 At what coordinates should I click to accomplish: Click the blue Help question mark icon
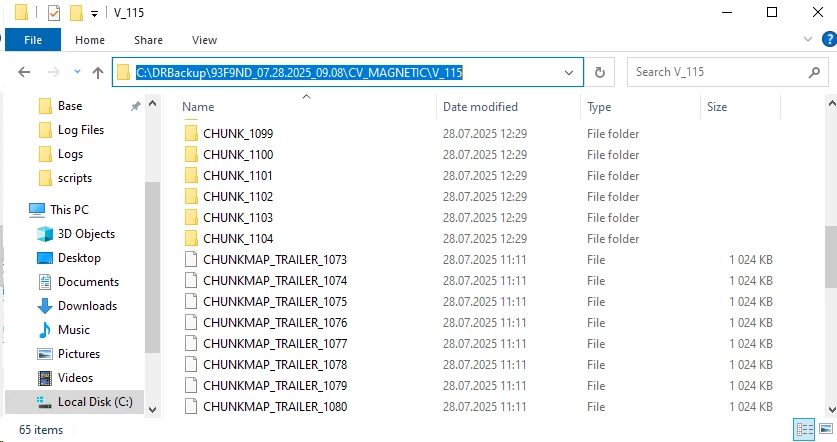[830, 40]
